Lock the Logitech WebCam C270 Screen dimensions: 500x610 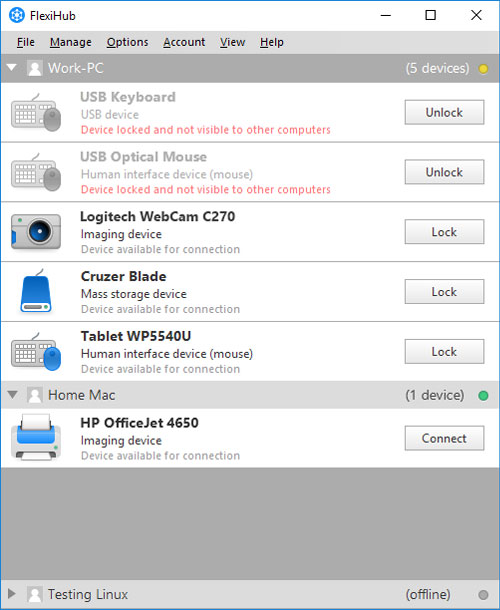tap(444, 232)
